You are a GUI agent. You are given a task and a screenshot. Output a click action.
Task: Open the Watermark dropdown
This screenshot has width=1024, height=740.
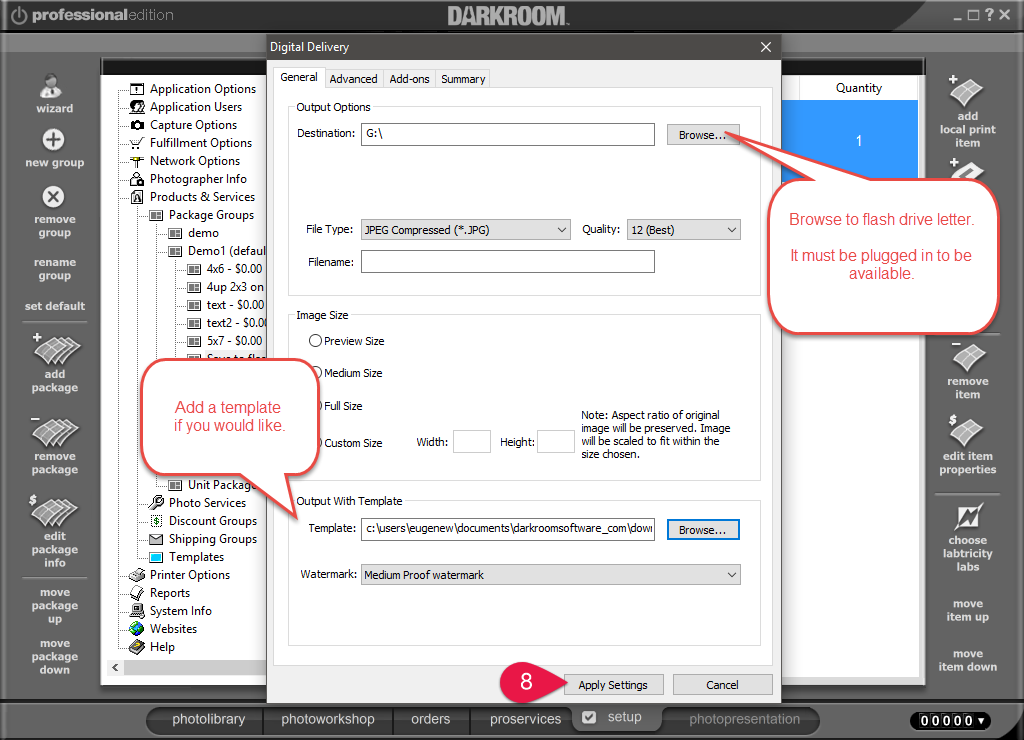[551, 575]
